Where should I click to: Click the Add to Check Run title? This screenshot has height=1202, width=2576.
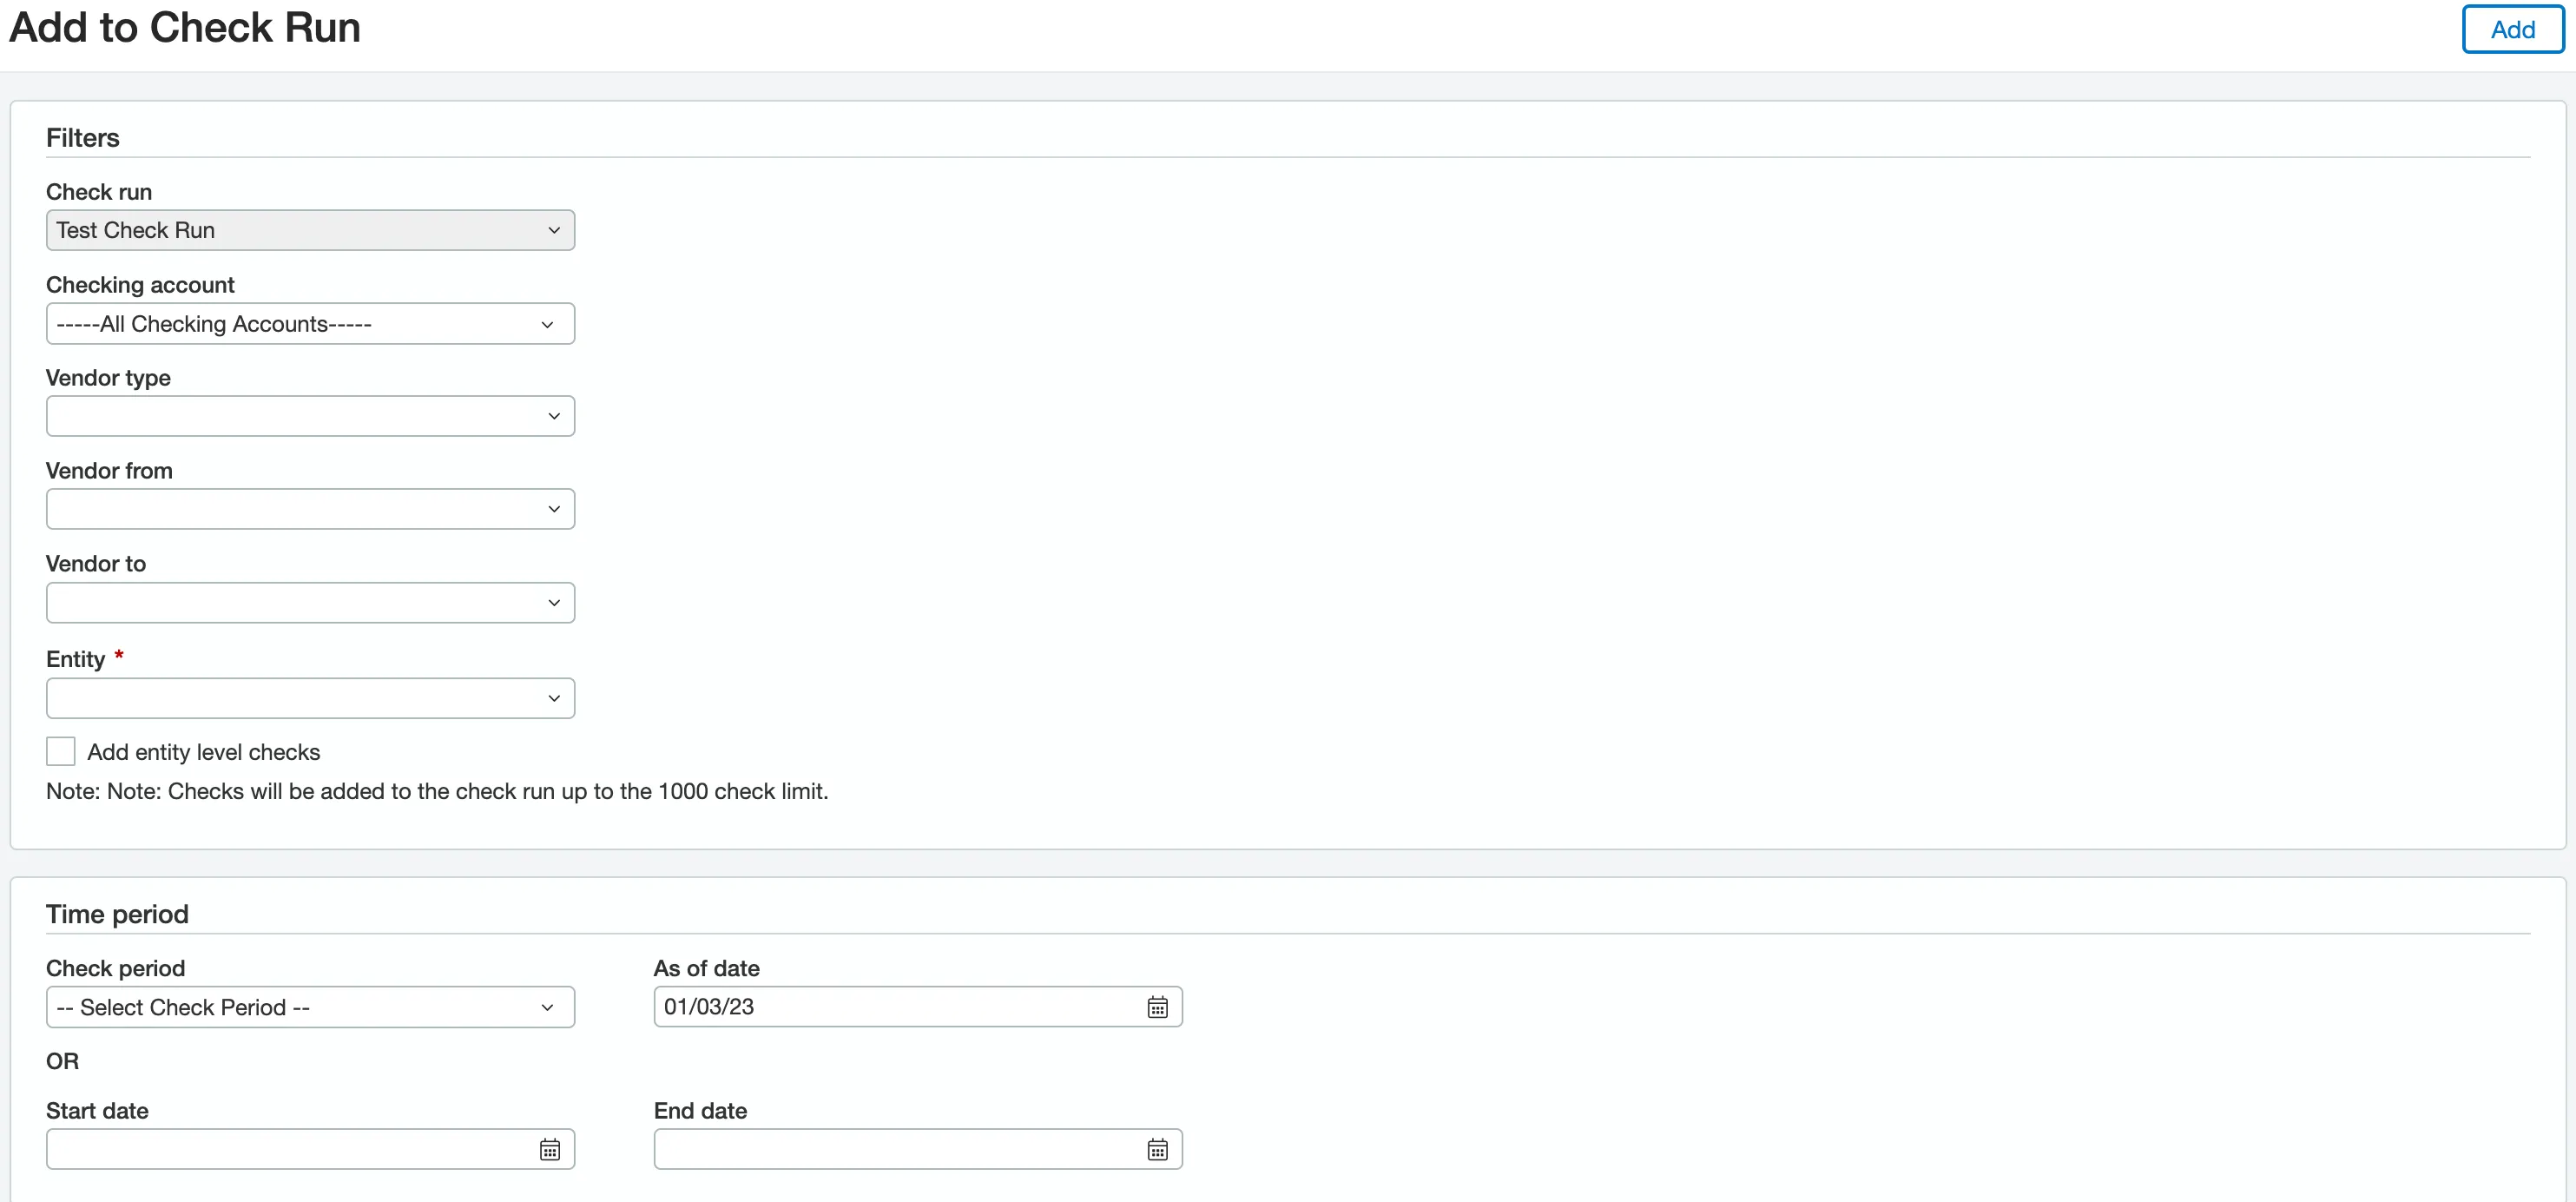(185, 27)
